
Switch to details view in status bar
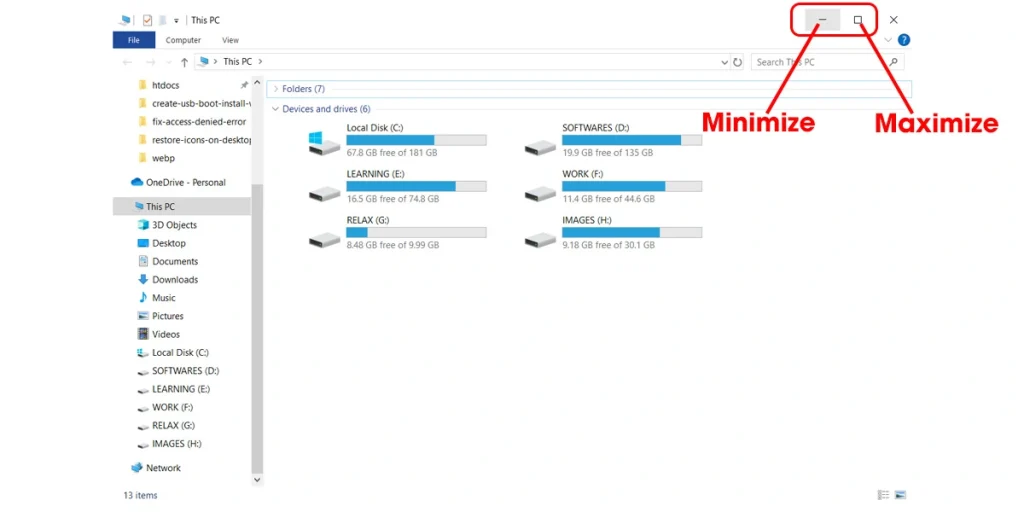pyautogui.click(x=883, y=495)
